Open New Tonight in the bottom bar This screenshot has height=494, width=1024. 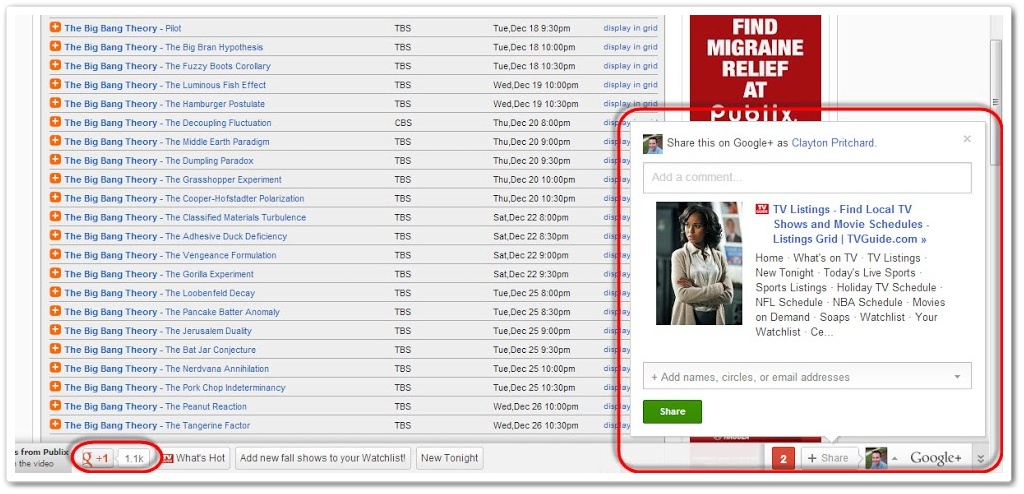tap(450, 458)
